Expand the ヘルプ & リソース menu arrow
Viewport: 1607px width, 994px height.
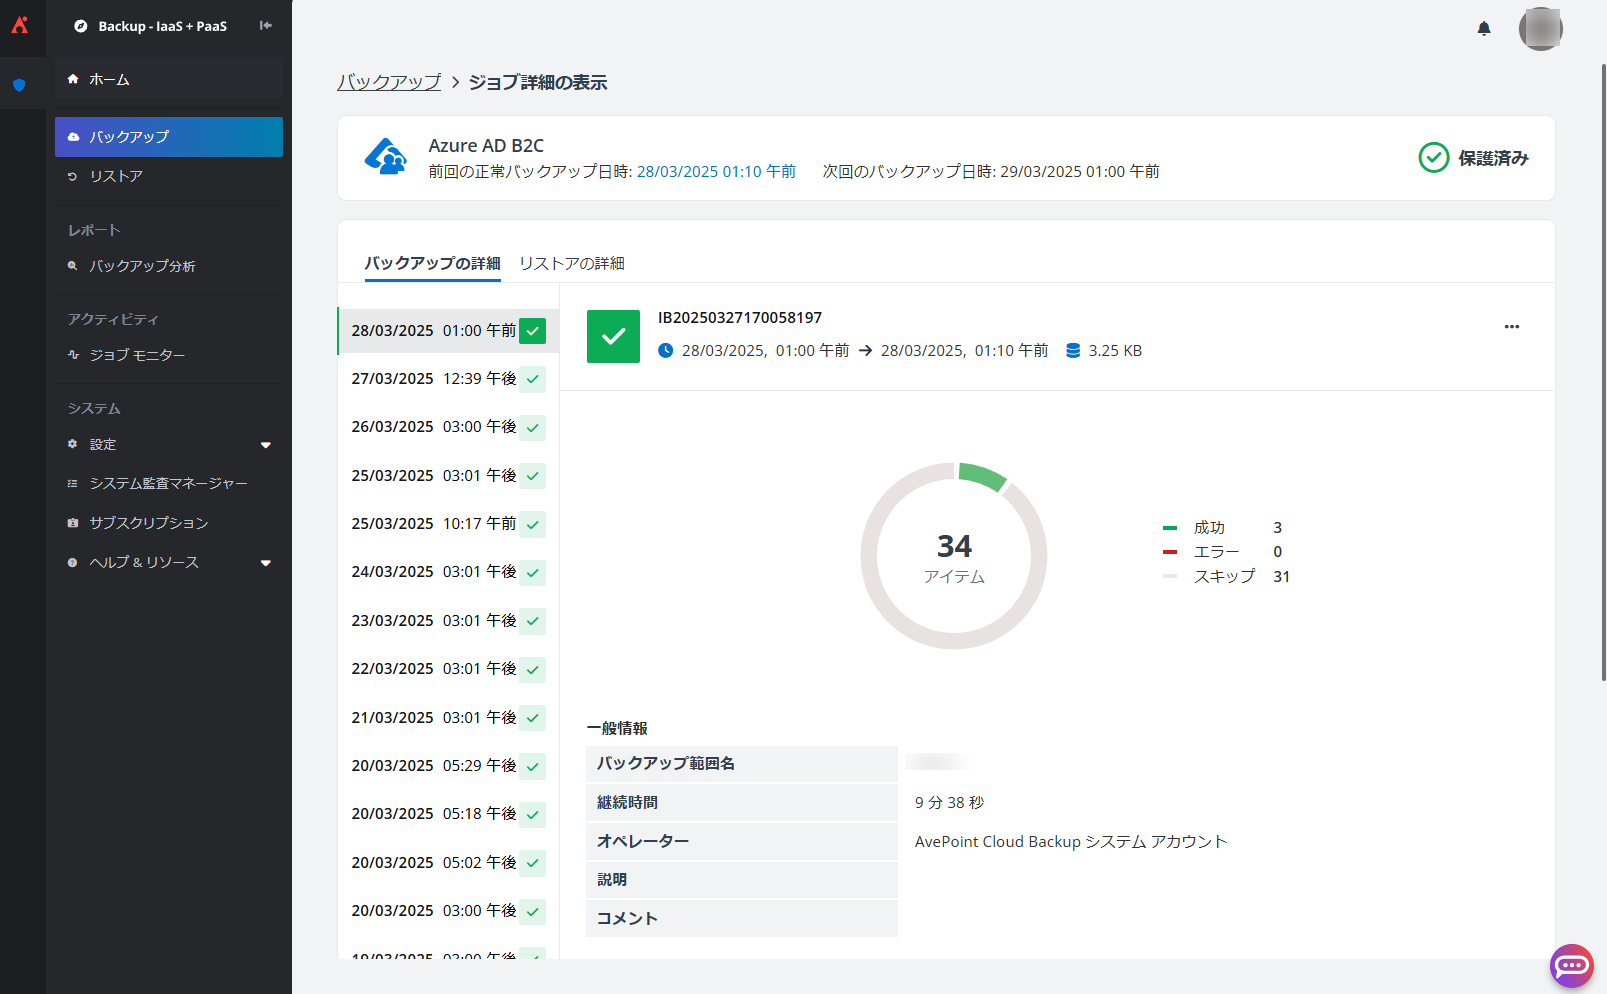tap(266, 563)
